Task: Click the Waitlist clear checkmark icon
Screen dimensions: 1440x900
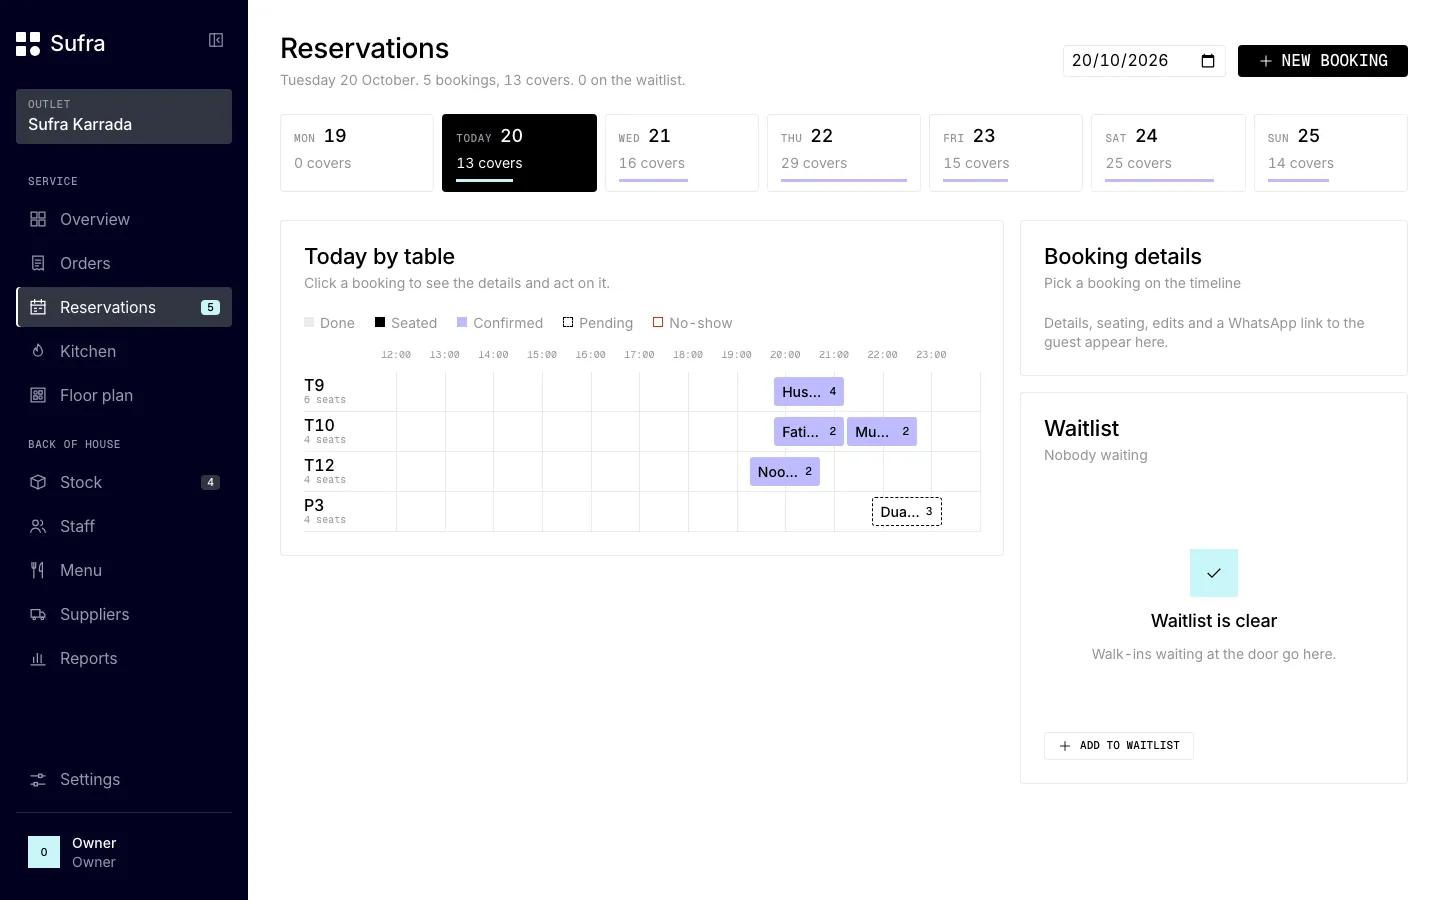Action: point(1214,573)
